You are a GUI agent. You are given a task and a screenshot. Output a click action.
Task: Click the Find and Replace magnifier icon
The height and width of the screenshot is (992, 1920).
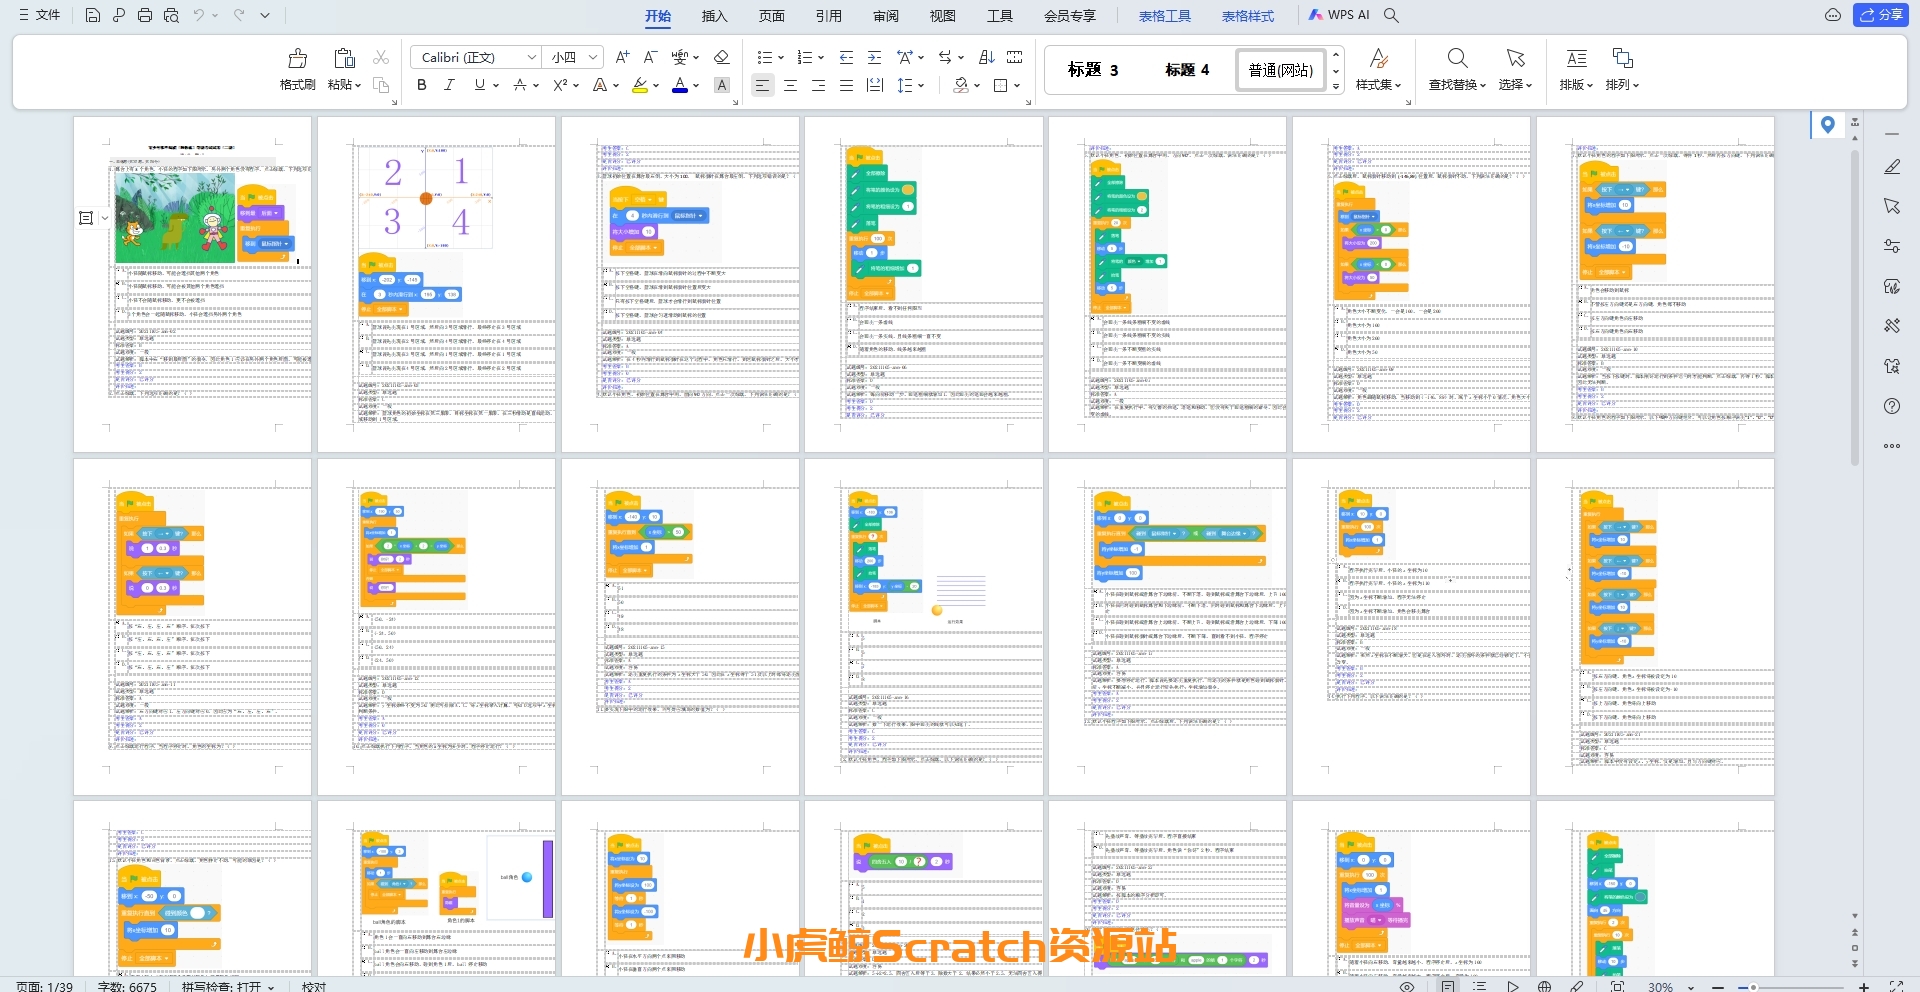[x=1457, y=58]
